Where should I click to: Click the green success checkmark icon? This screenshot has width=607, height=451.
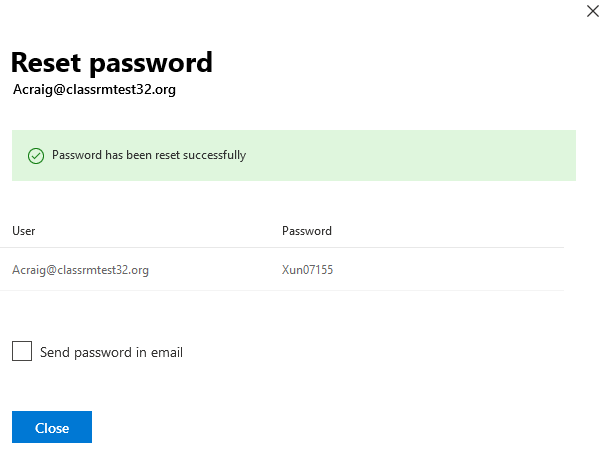[35, 156]
